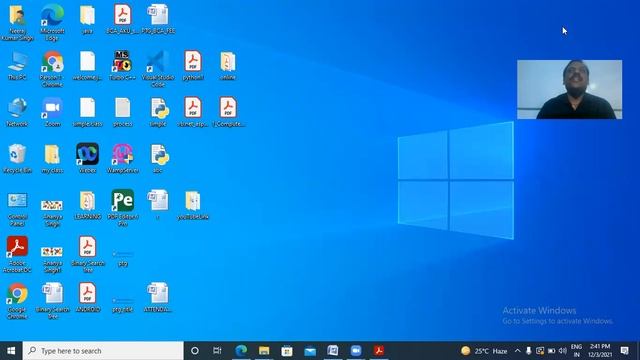Image resolution: width=640 pixels, height=360 pixels.
Task: Select the Binary Search Tree PDF file
Action: pos(87,254)
